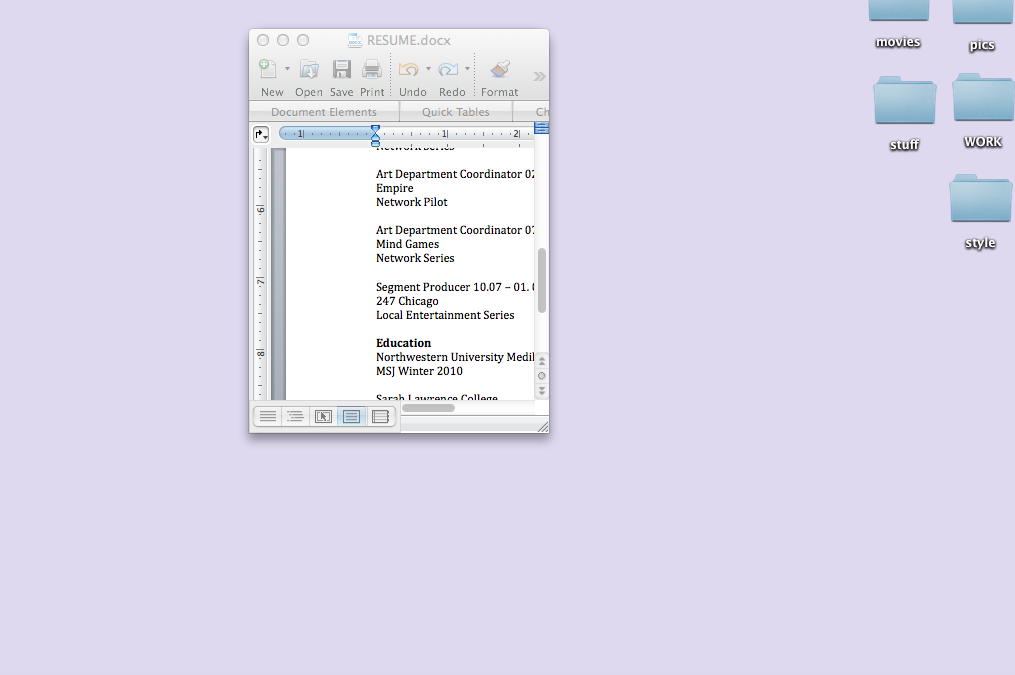Open Select Browse Object circle button
1015x675 pixels.
(x=542, y=376)
